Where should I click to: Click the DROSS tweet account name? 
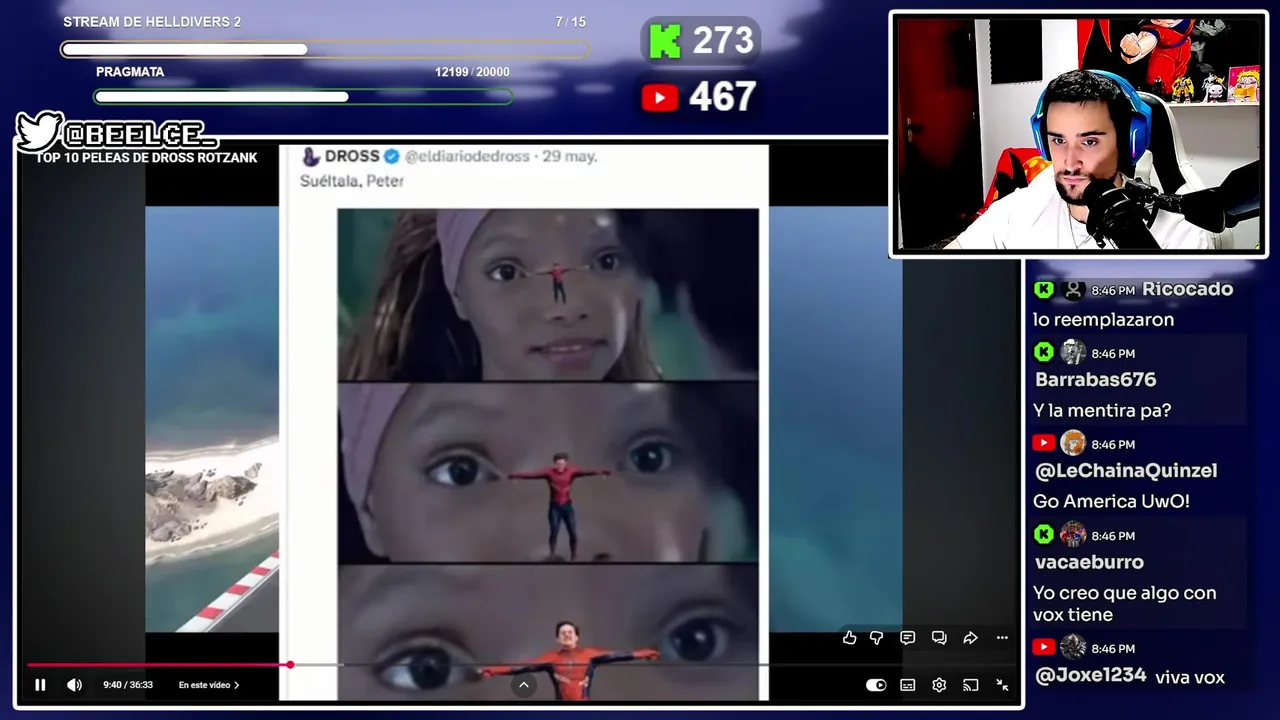point(352,156)
